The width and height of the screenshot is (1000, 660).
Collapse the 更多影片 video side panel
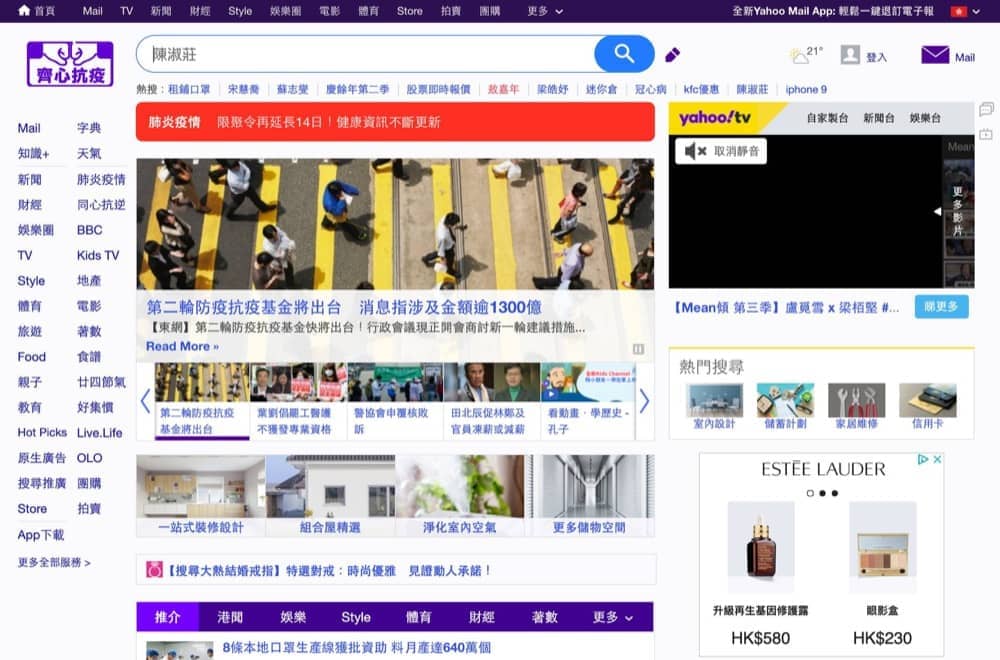coord(938,212)
